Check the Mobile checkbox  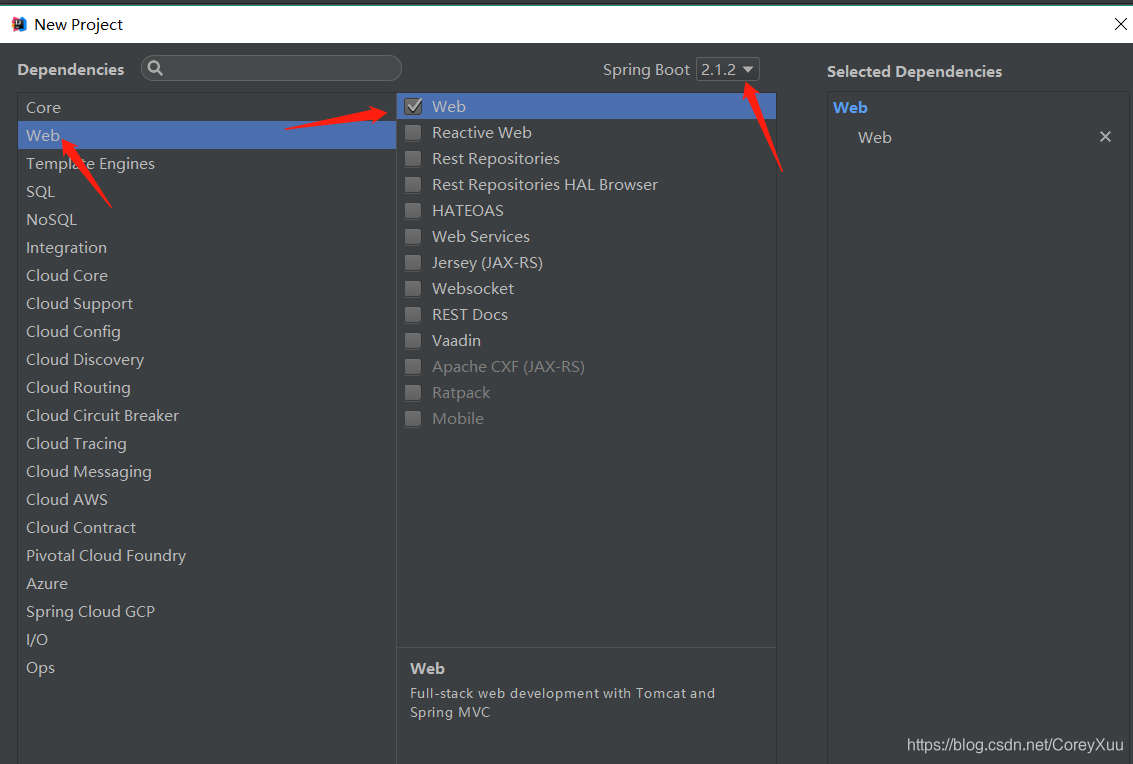click(413, 419)
